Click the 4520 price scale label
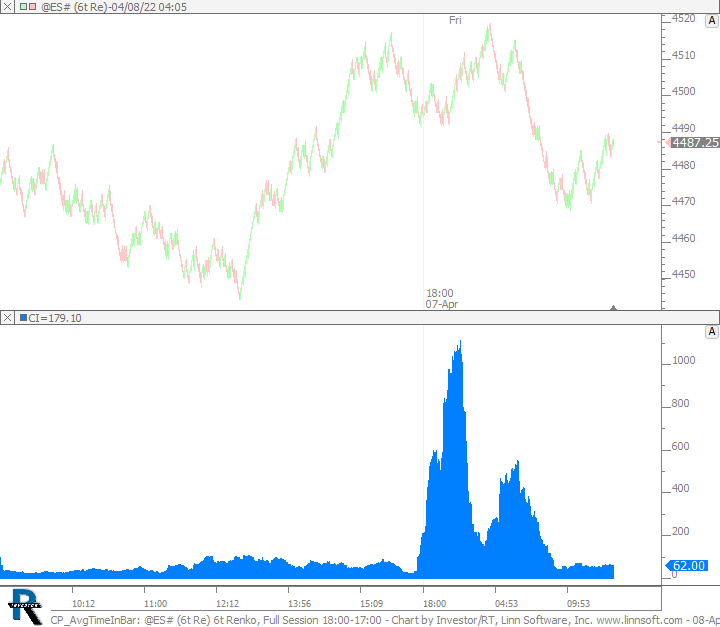The width and height of the screenshot is (720, 627). tap(683, 18)
